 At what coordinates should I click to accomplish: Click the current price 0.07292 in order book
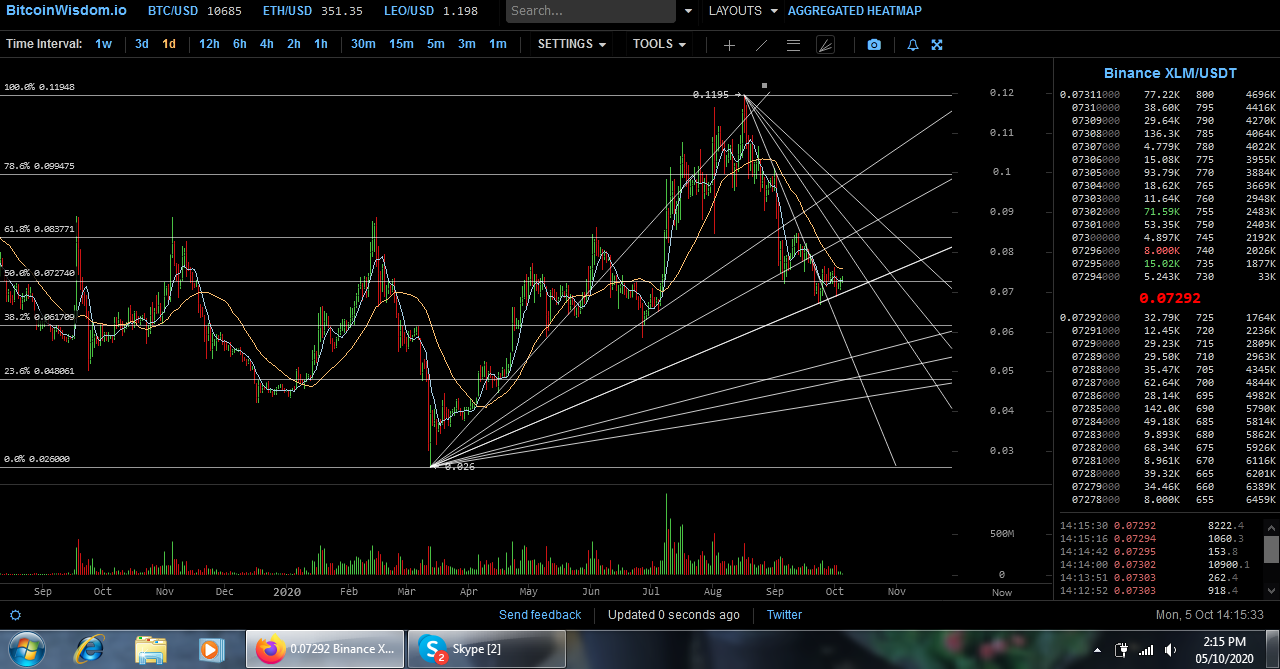point(1170,298)
